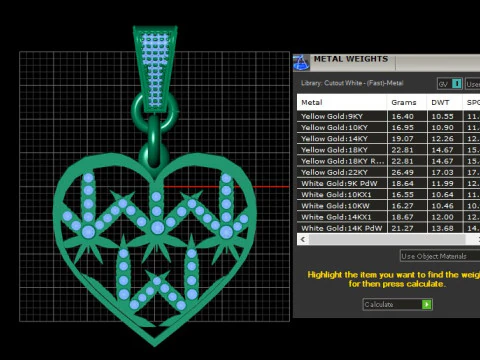
Task: Click the Use Object Materials button
Action: 440,256
